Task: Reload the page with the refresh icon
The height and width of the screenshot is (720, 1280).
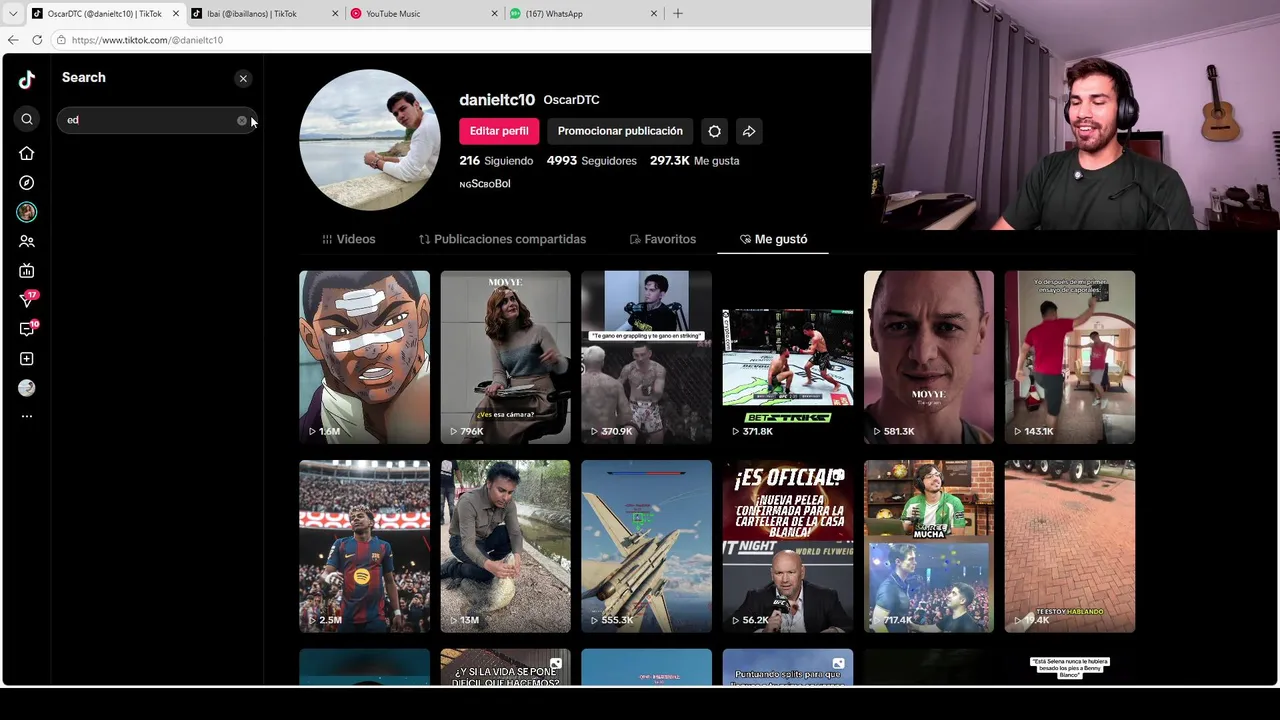Action: pyautogui.click(x=37, y=40)
